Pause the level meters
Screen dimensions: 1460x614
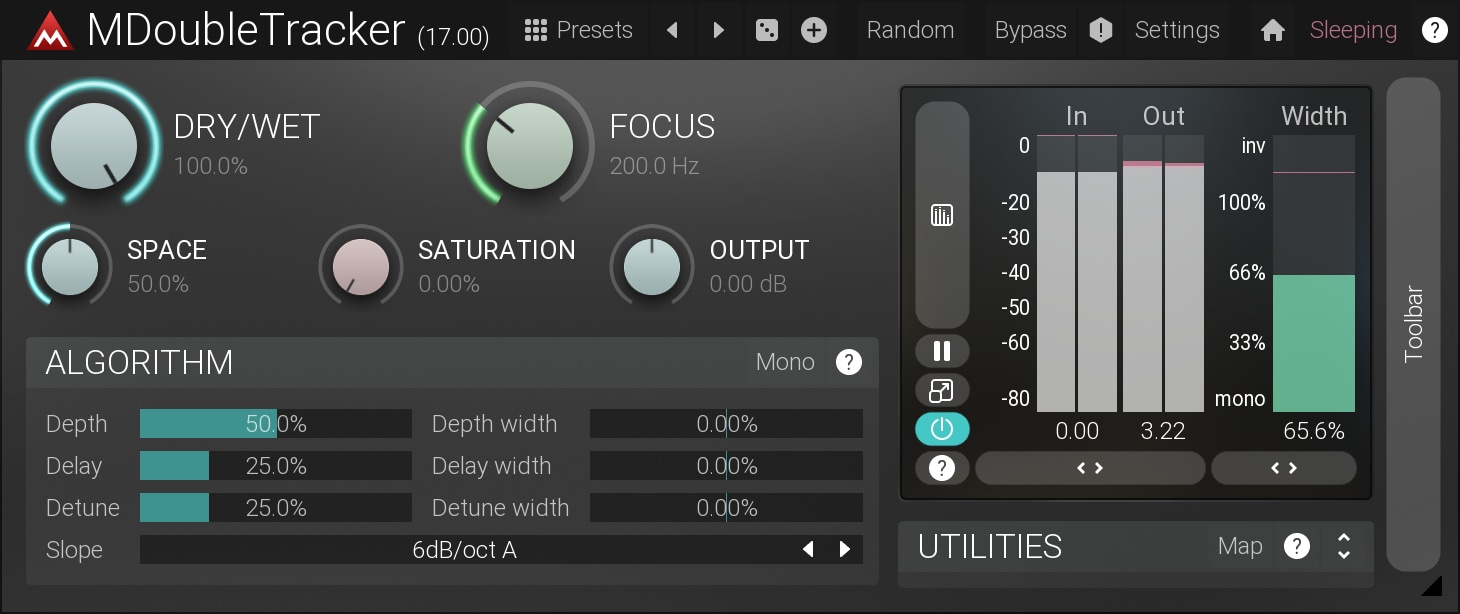pyautogui.click(x=941, y=351)
